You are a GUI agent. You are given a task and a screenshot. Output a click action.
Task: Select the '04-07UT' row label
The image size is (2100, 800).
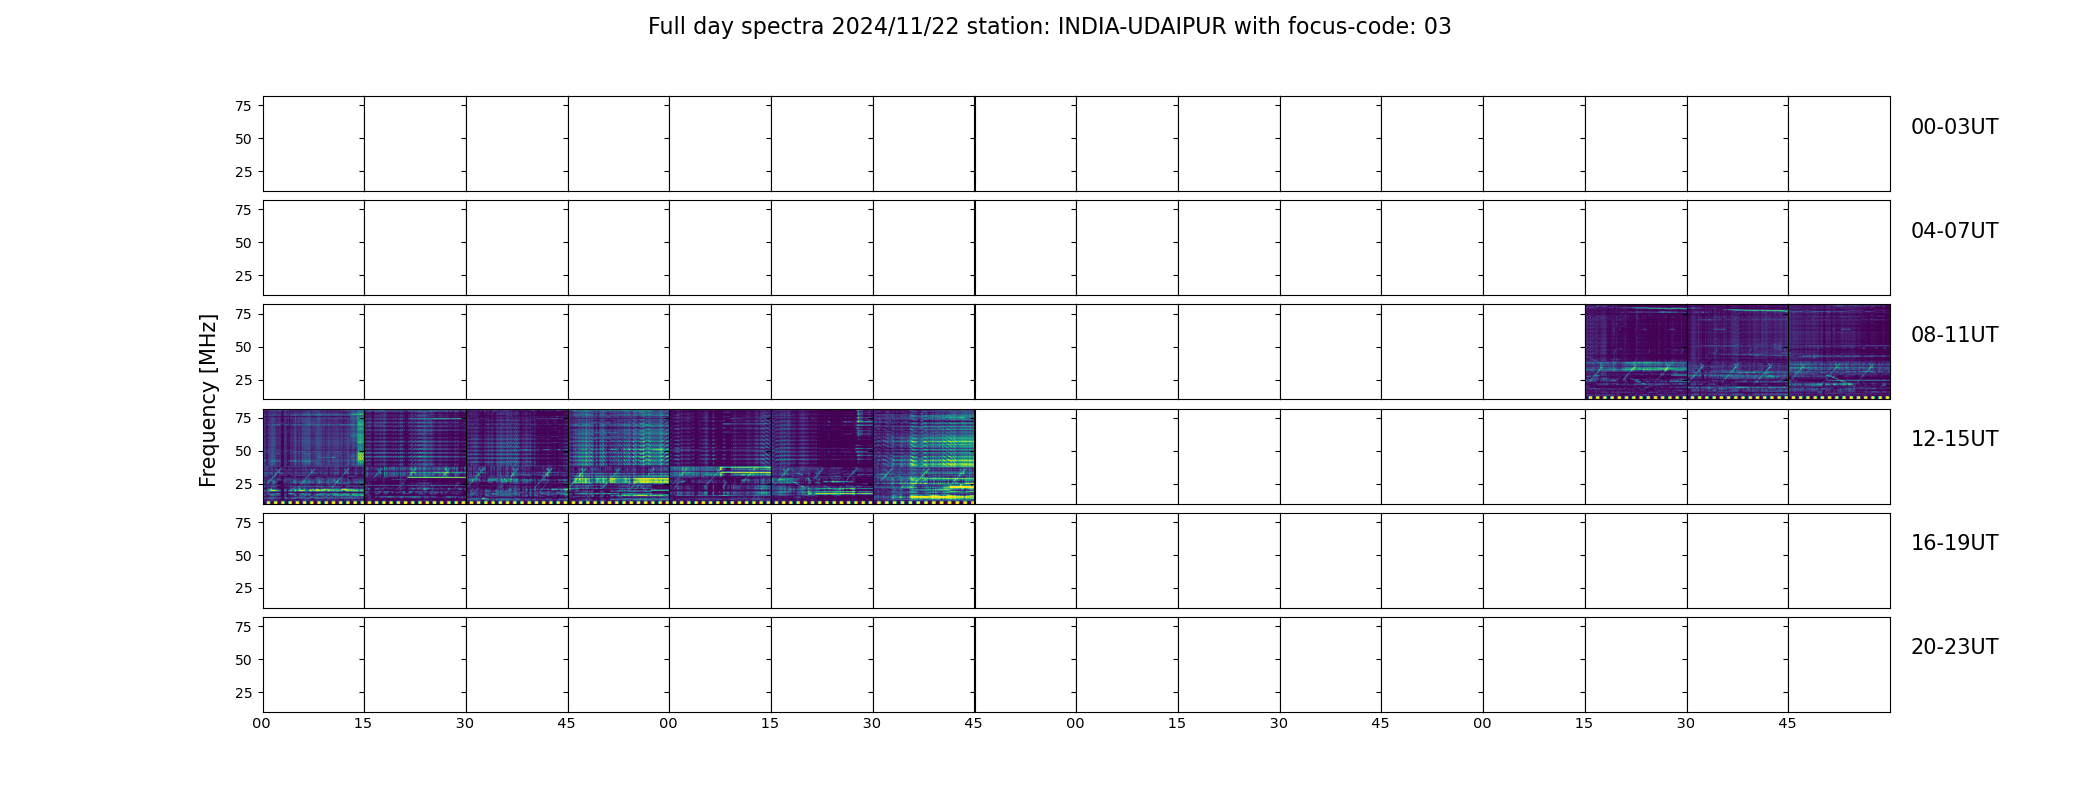(1954, 231)
